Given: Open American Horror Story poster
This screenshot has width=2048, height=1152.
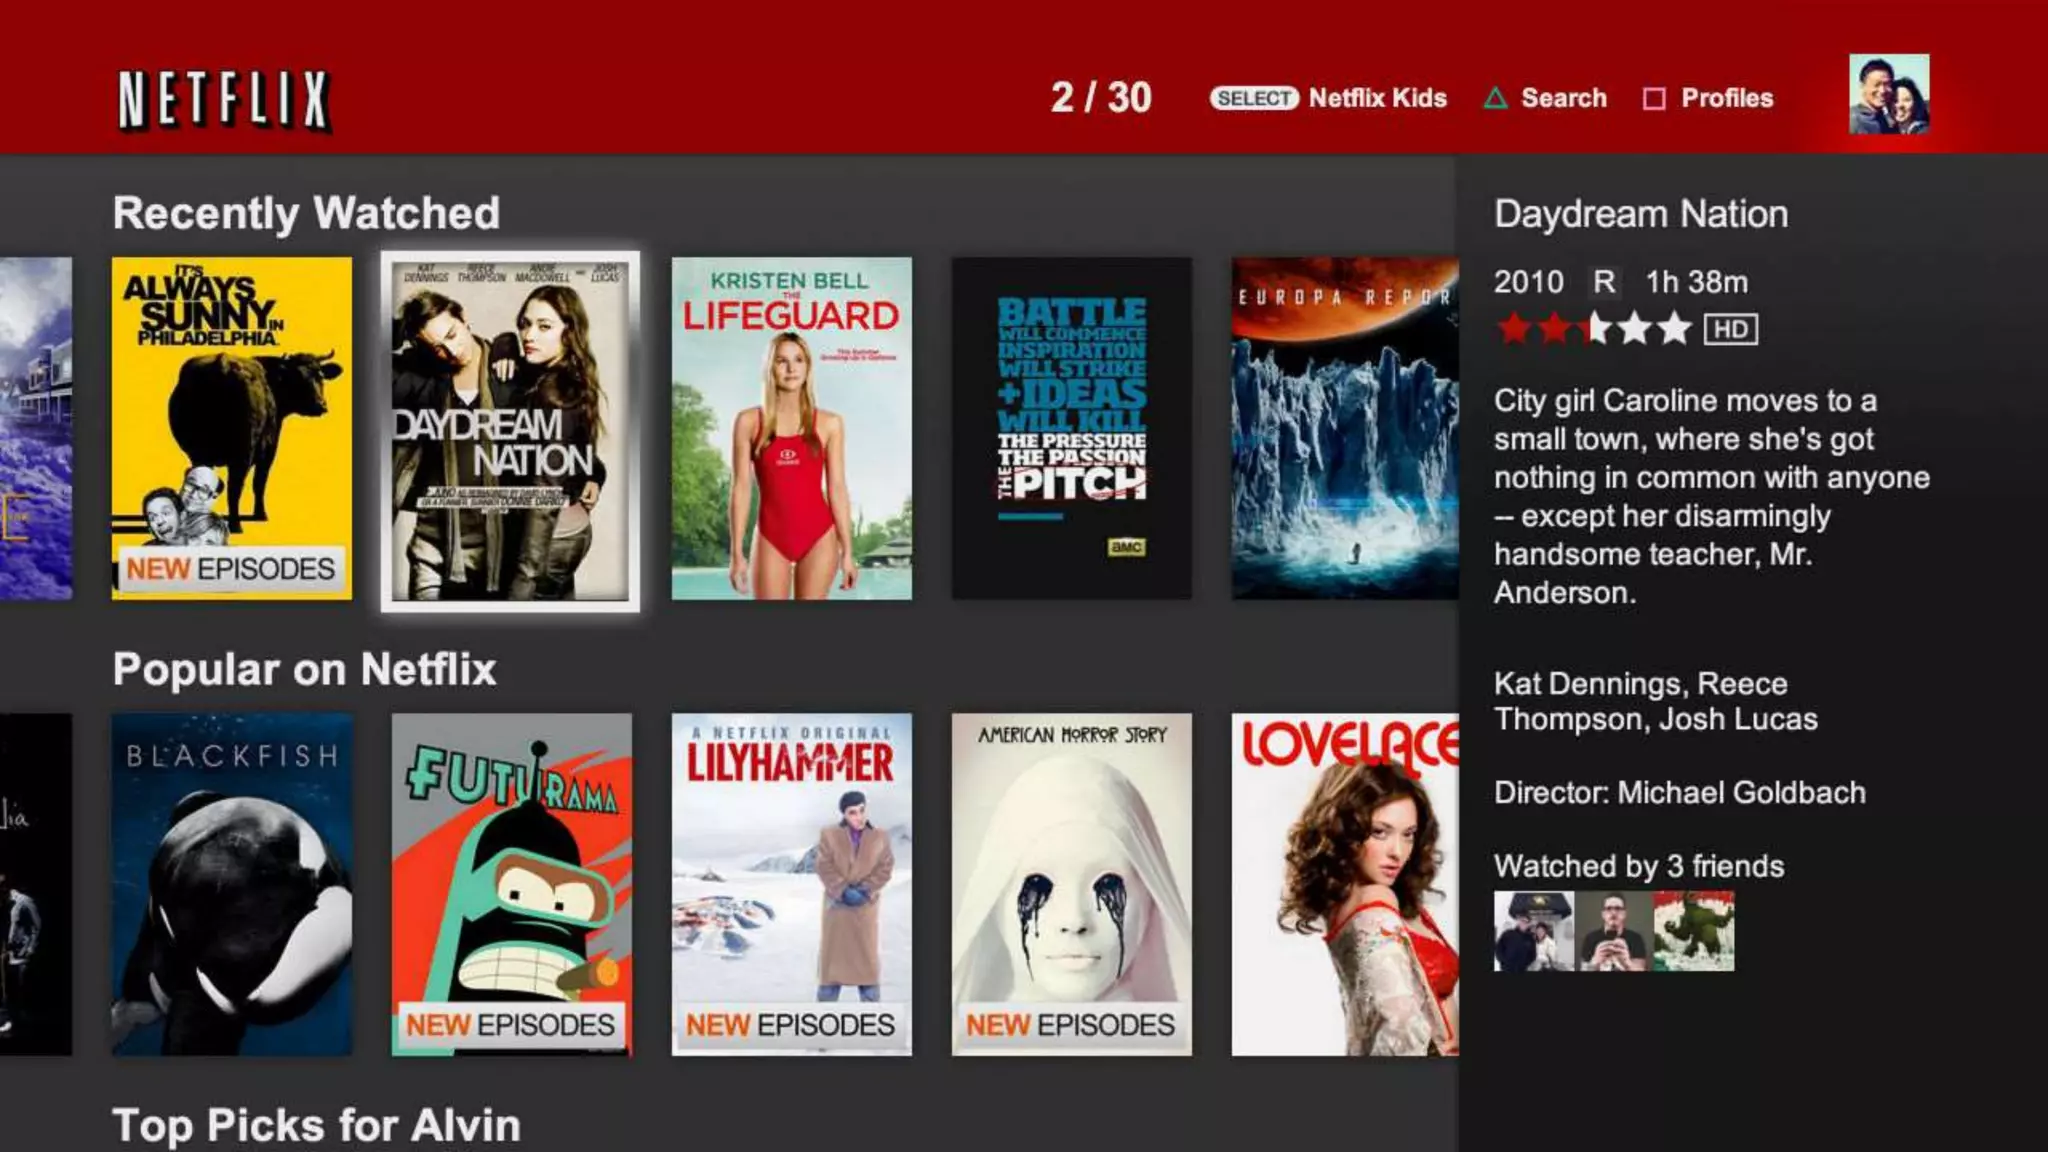Looking at the screenshot, I should pyautogui.click(x=1071, y=884).
